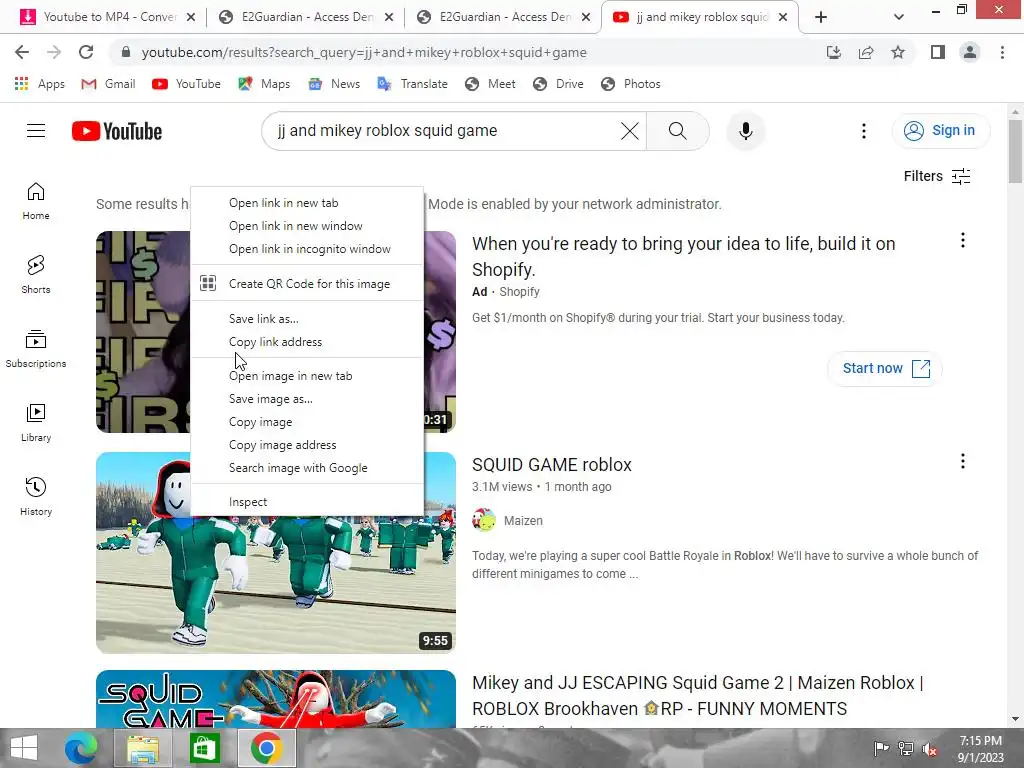The height and width of the screenshot is (768, 1024).
Task: Click the muted volume tray icon
Action: 929,748
